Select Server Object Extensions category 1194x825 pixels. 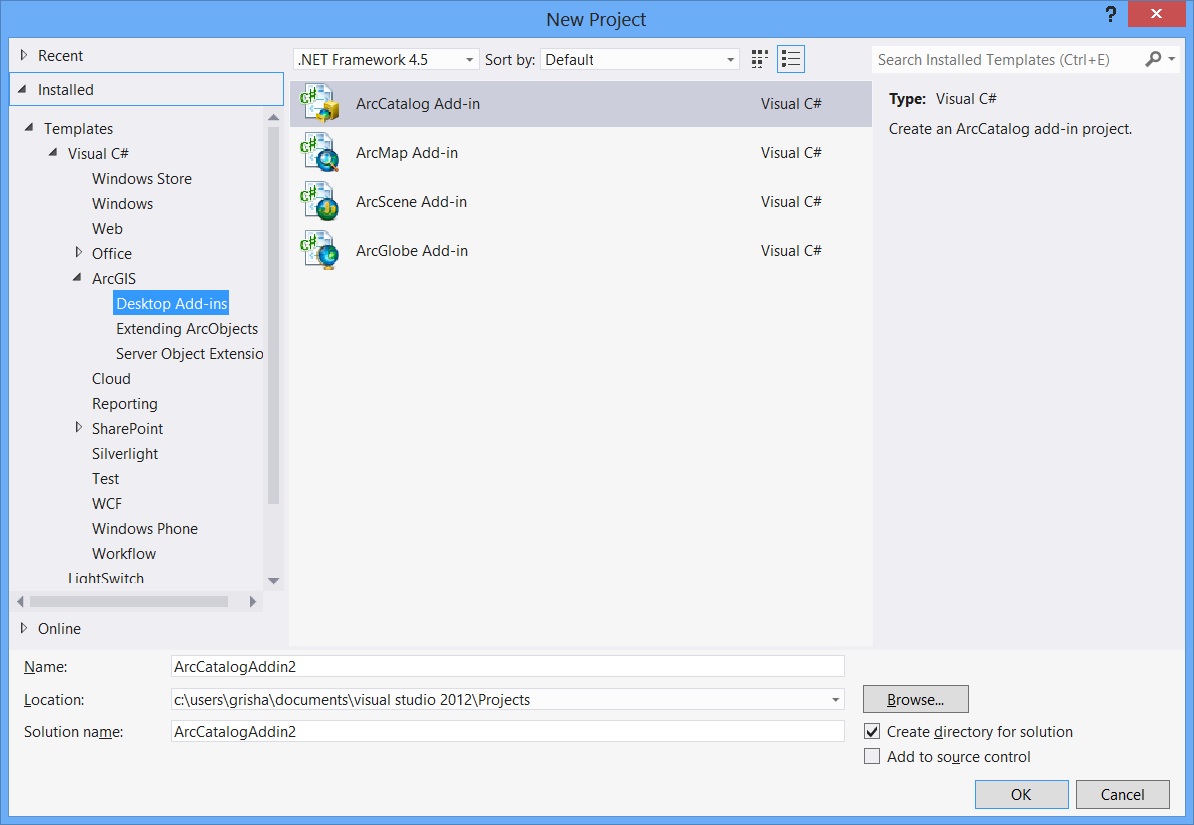pyautogui.click(x=189, y=353)
